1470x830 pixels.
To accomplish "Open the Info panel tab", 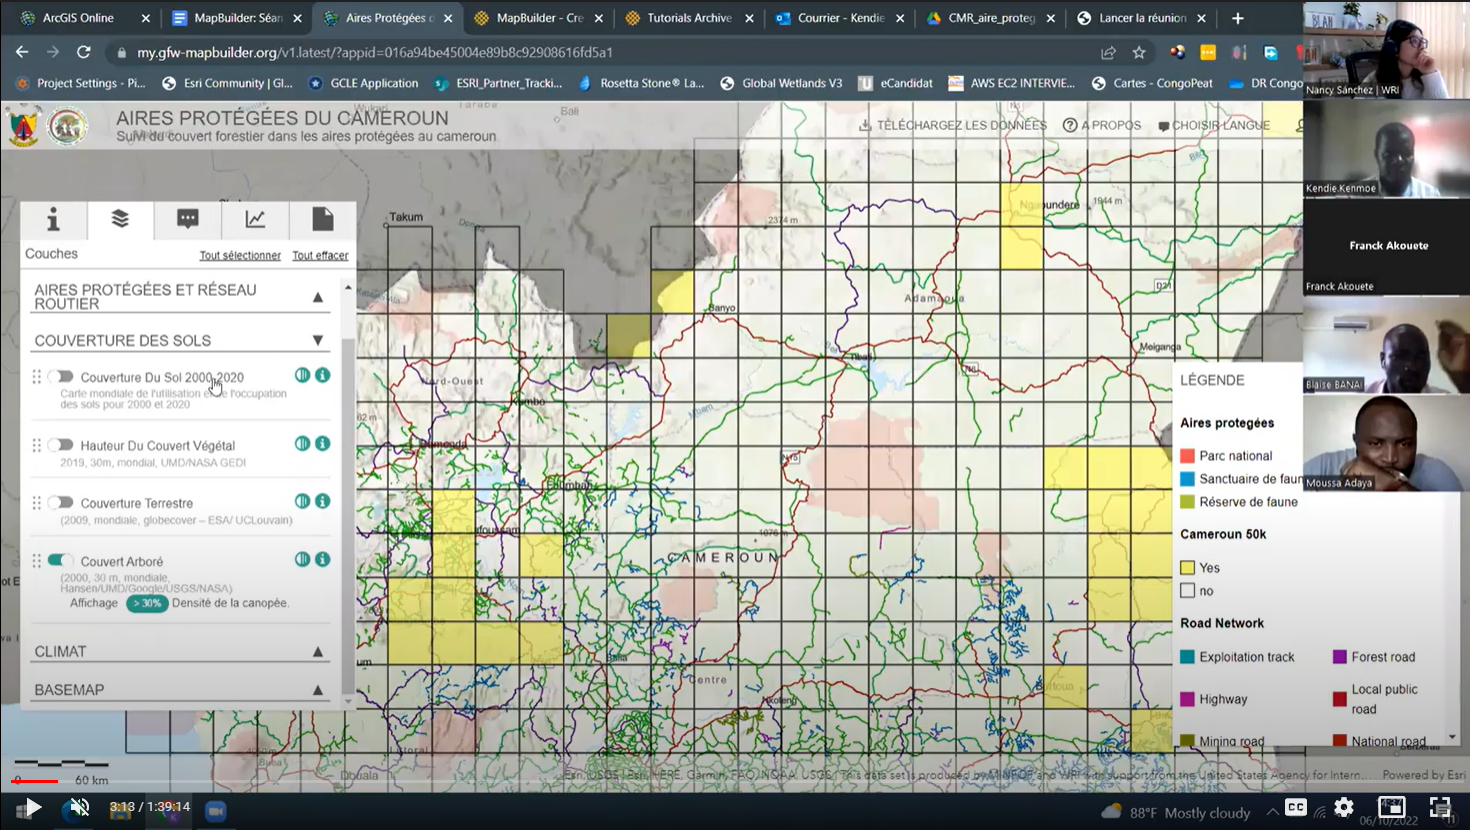I will pos(53,219).
